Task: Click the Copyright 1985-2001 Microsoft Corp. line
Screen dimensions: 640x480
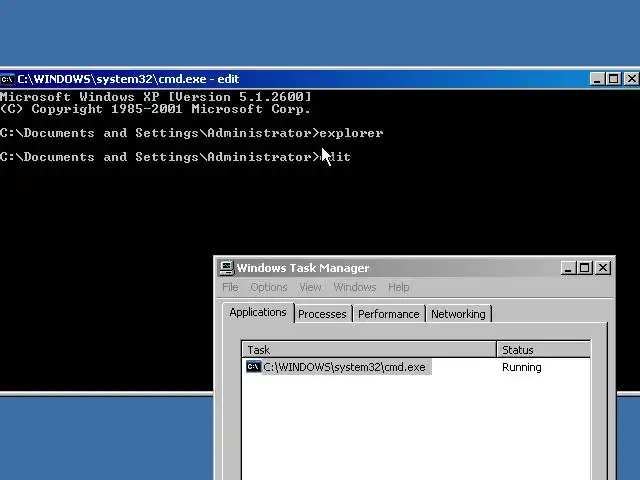Action: [156, 109]
